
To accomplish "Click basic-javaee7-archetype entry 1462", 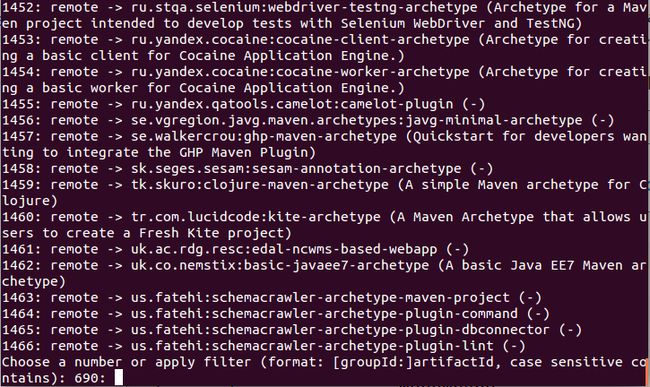I will click(280, 266).
